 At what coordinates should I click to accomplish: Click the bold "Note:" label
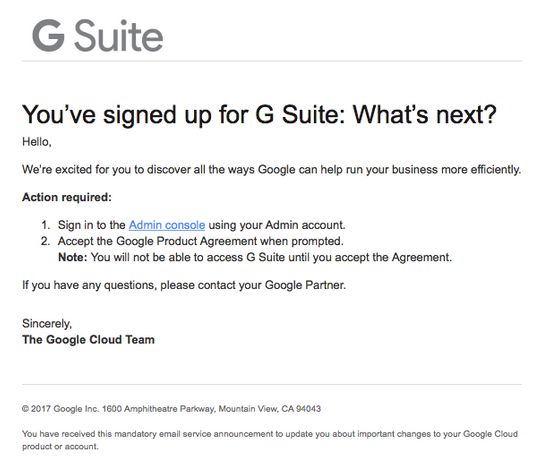[73, 257]
